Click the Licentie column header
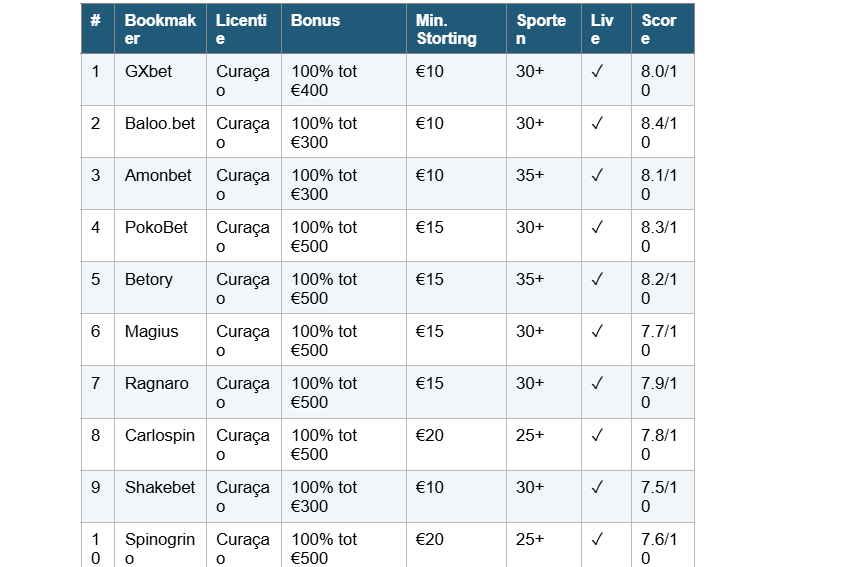The height and width of the screenshot is (567, 855). coord(241,29)
